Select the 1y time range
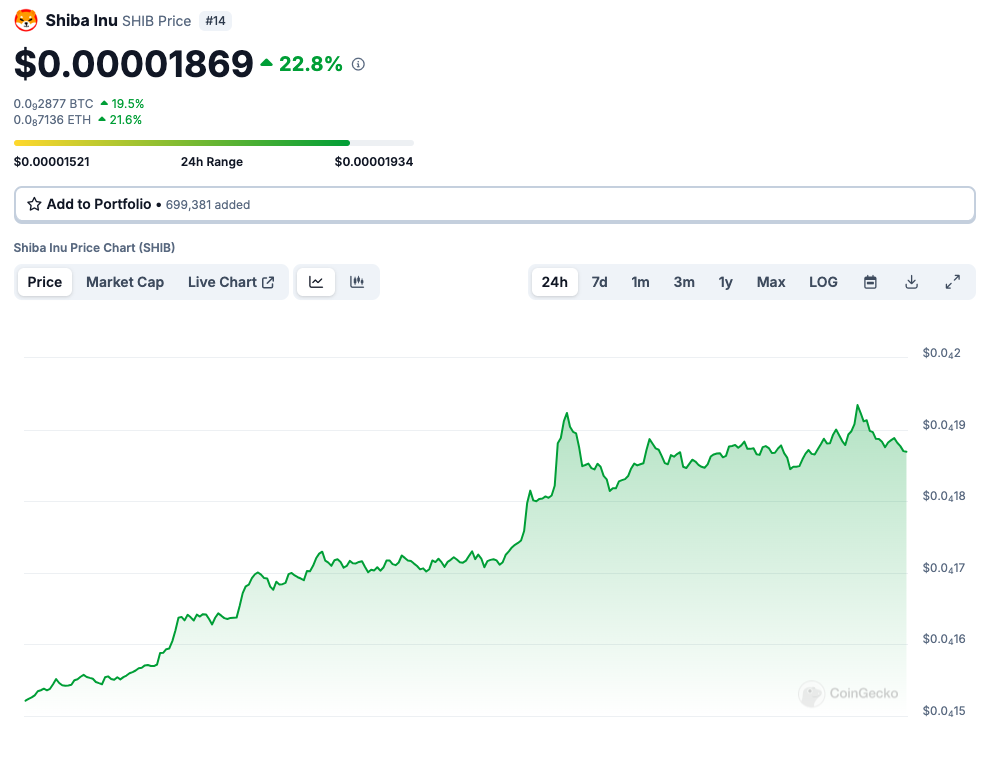The width and height of the screenshot is (996, 760). point(725,282)
